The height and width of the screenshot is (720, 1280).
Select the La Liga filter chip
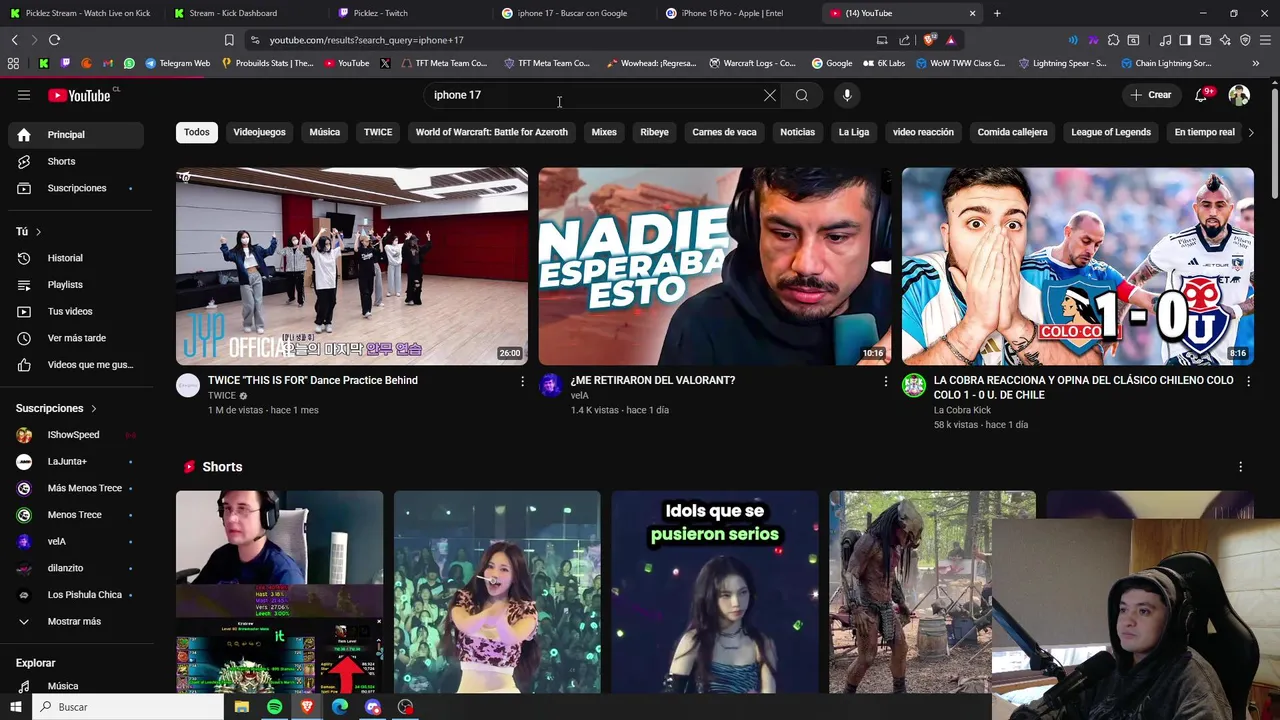click(854, 132)
